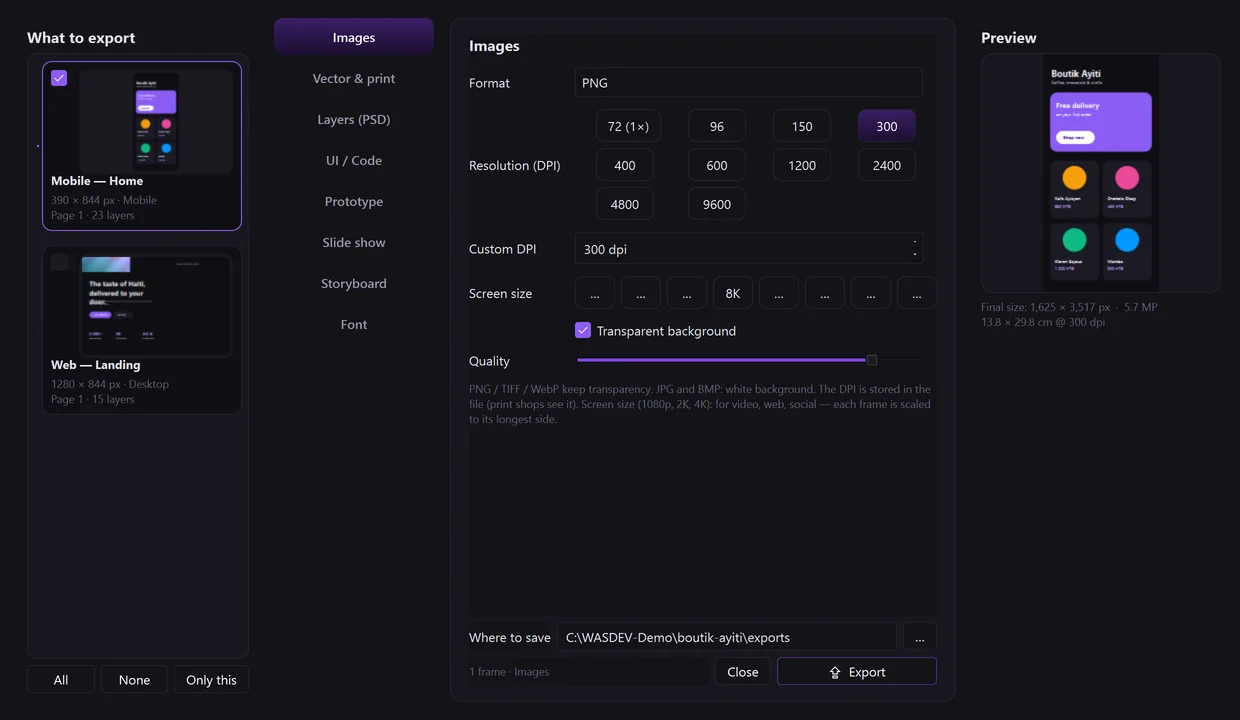Choose the 72 (1×) resolution preset

(x=628, y=126)
